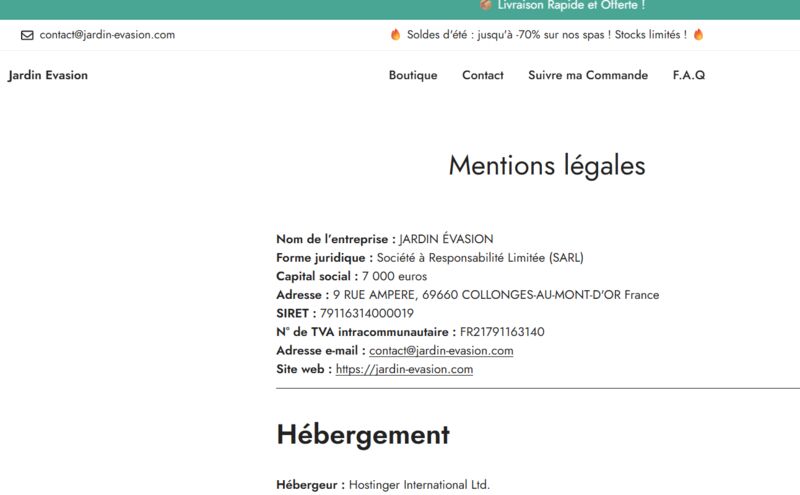
Task: Click the Hébergement section heading
Action: coord(363,435)
